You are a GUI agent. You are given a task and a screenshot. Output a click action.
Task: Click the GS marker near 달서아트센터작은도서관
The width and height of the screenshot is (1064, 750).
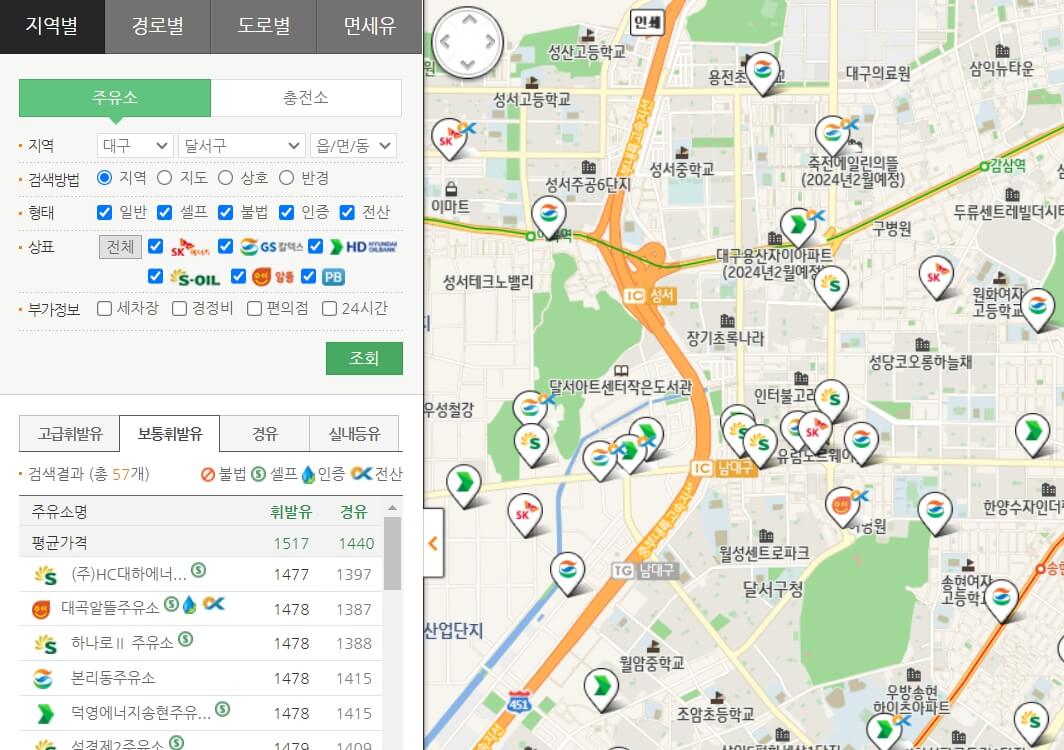[x=530, y=409]
